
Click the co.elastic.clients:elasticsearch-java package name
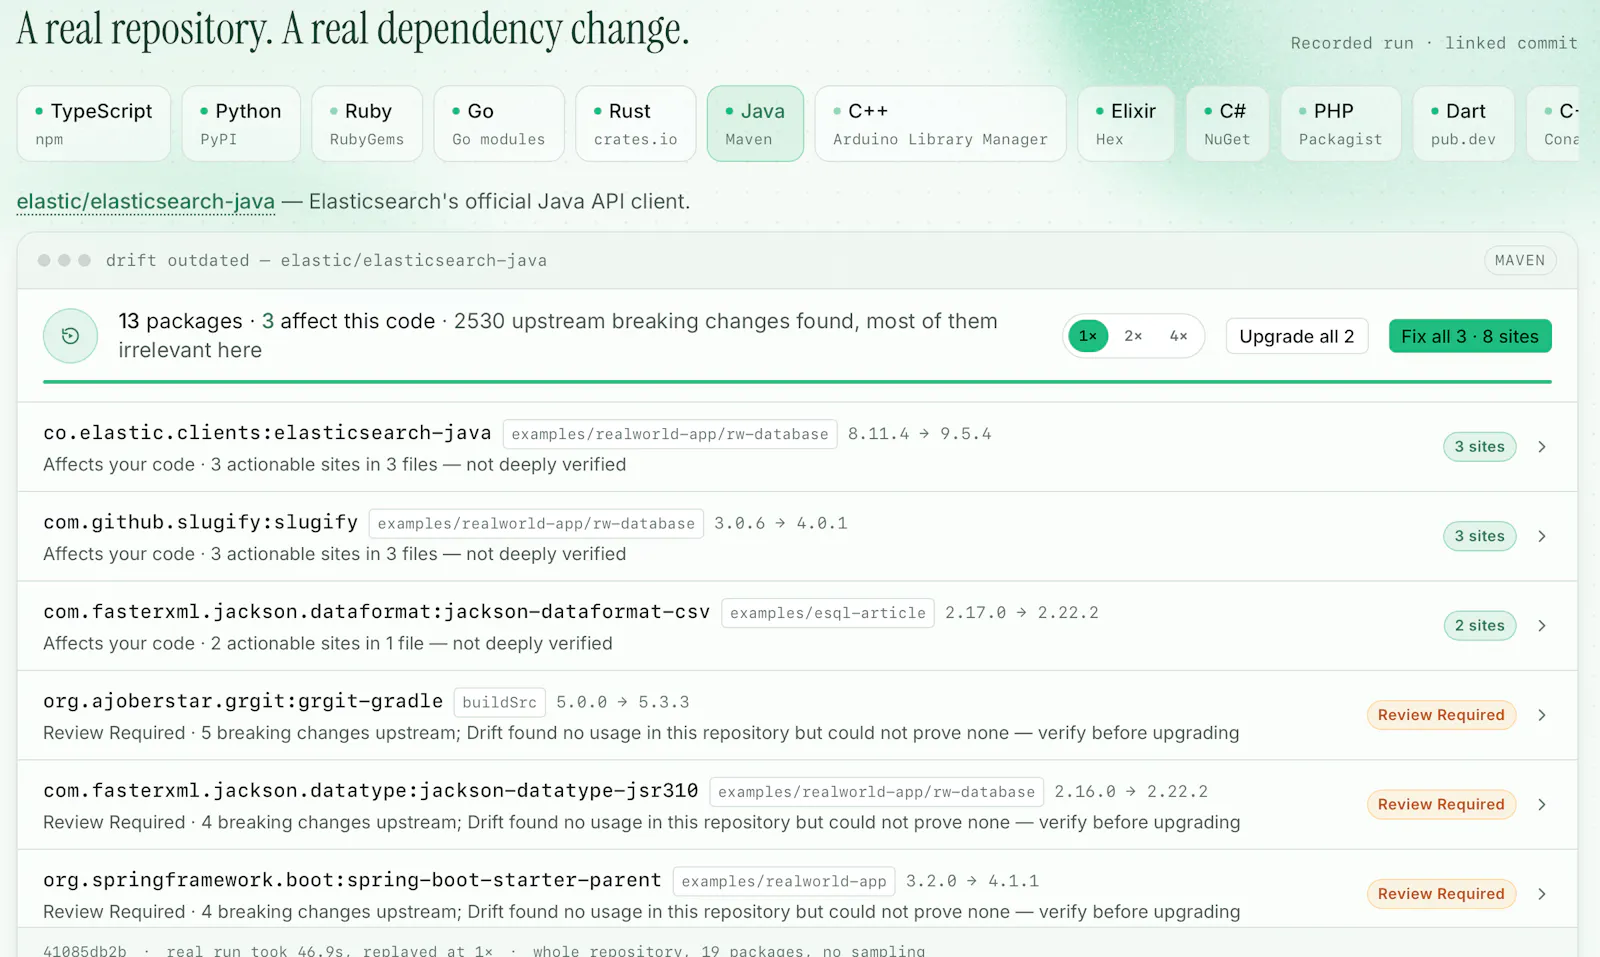click(267, 433)
